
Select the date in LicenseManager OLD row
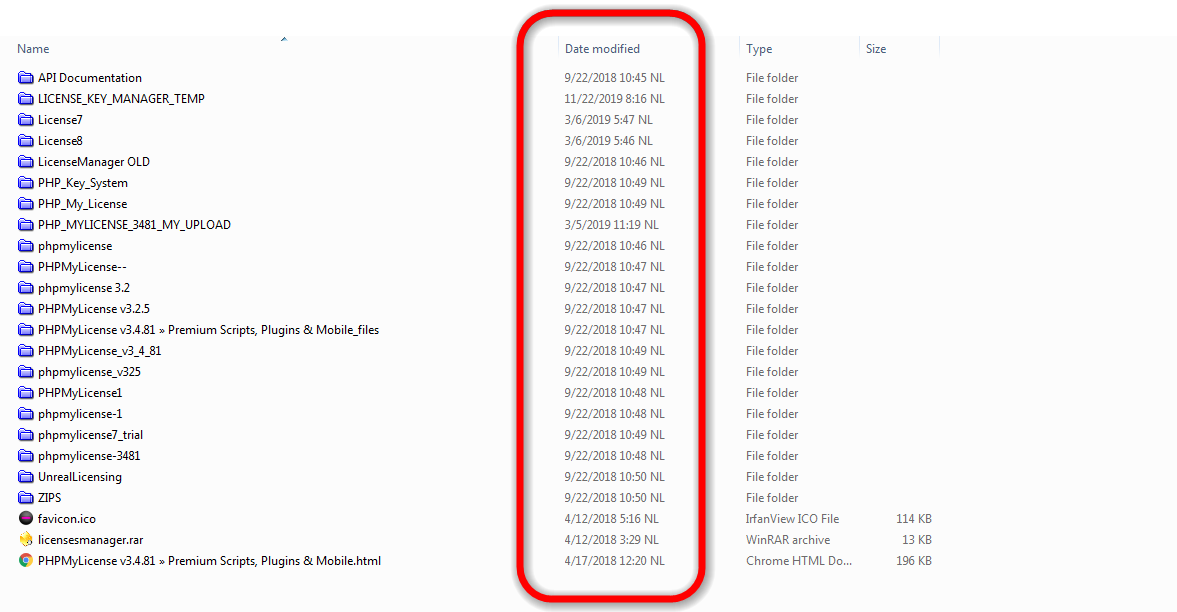click(614, 161)
